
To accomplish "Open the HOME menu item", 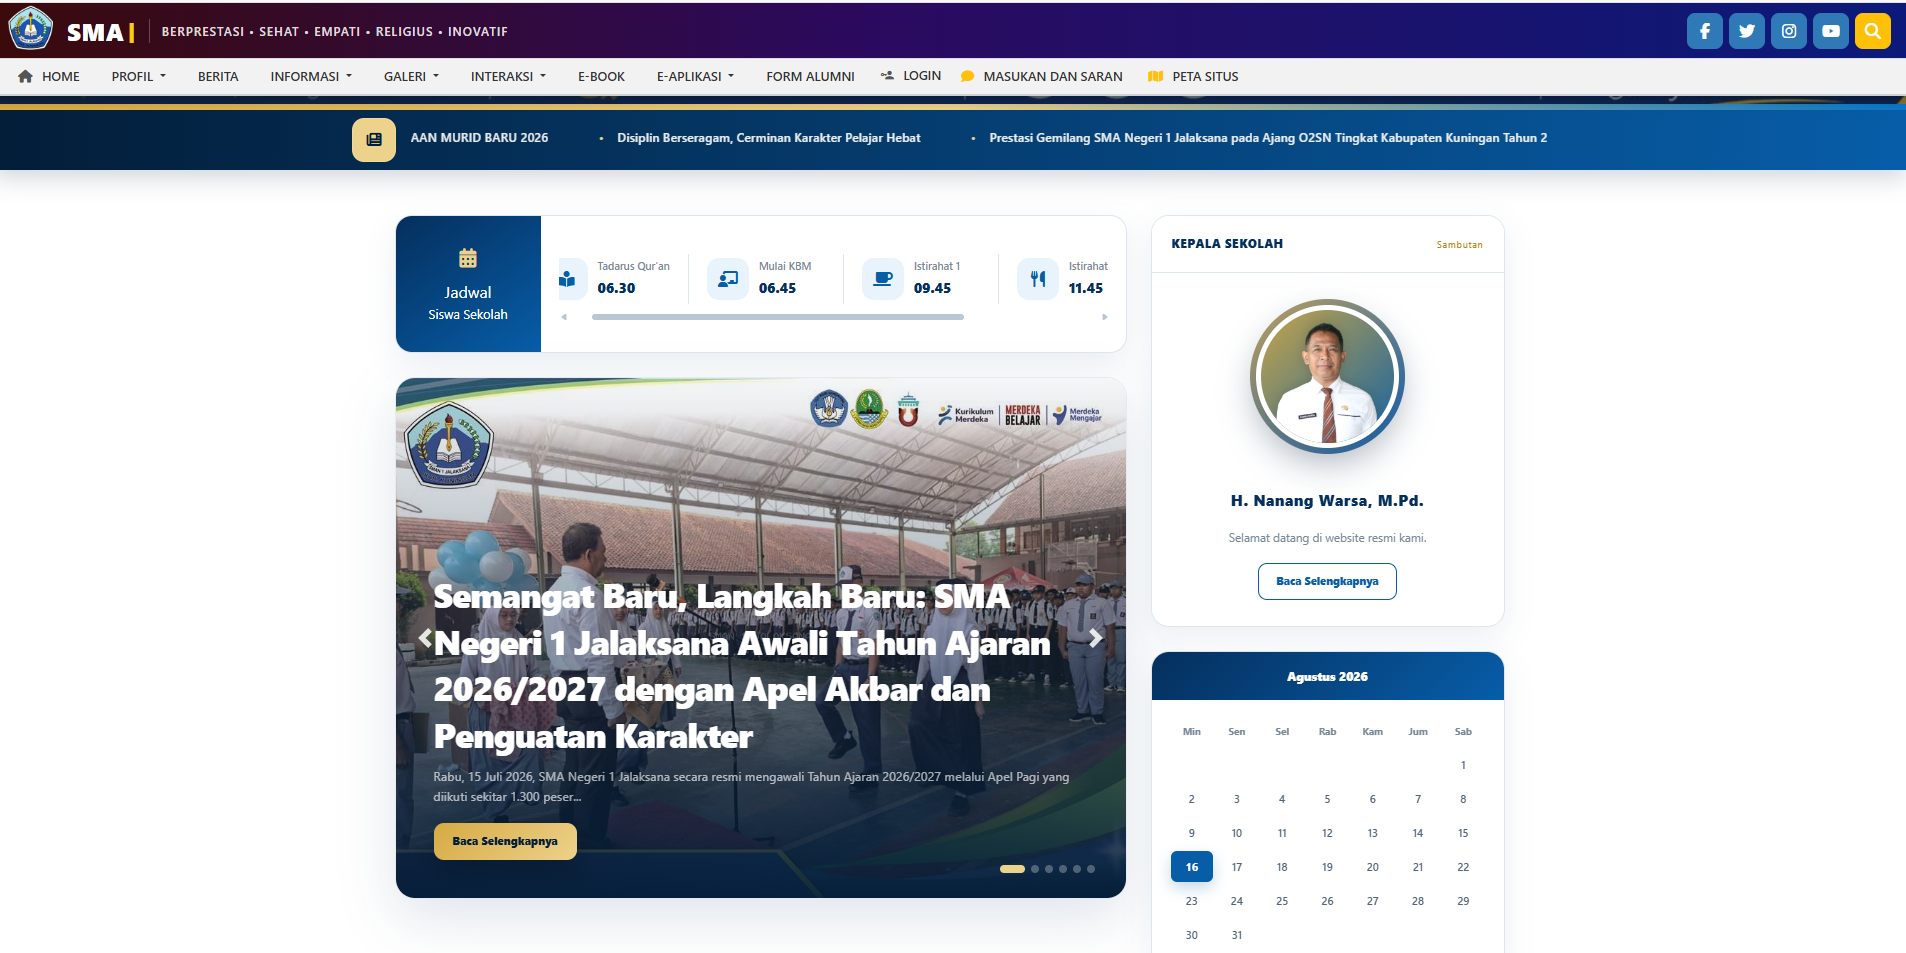I will [x=48, y=76].
